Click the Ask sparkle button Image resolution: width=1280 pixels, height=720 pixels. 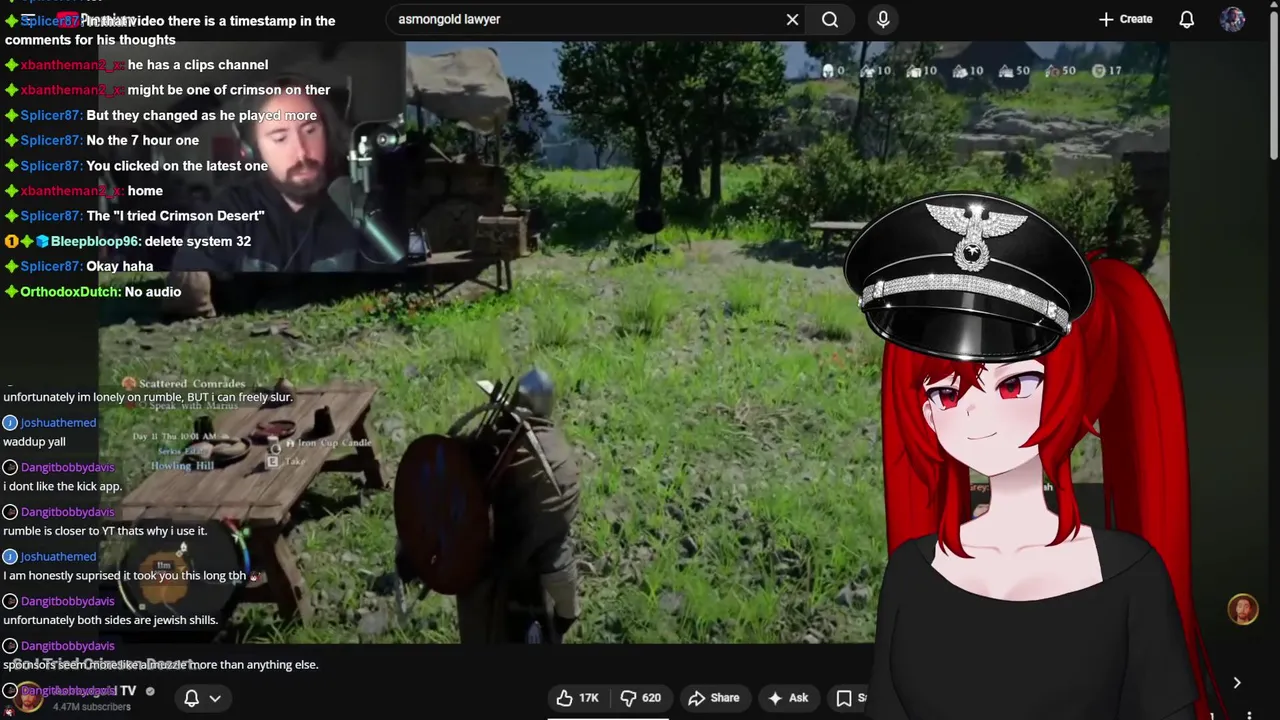click(x=788, y=698)
